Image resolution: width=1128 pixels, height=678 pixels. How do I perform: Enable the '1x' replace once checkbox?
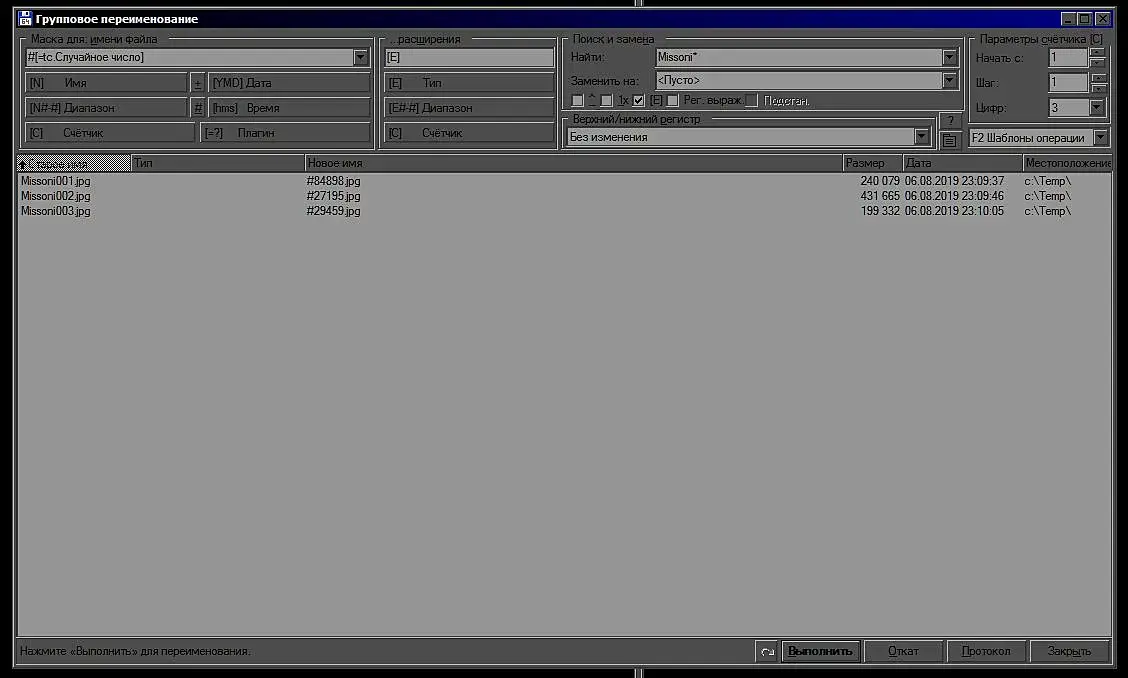(606, 101)
